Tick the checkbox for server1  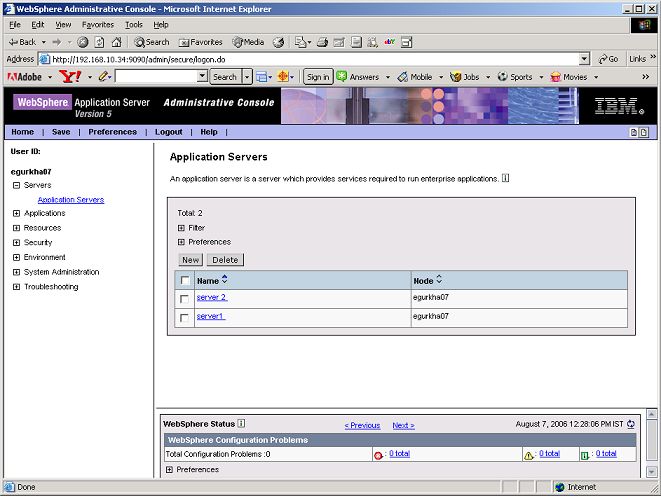tap(184, 318)
